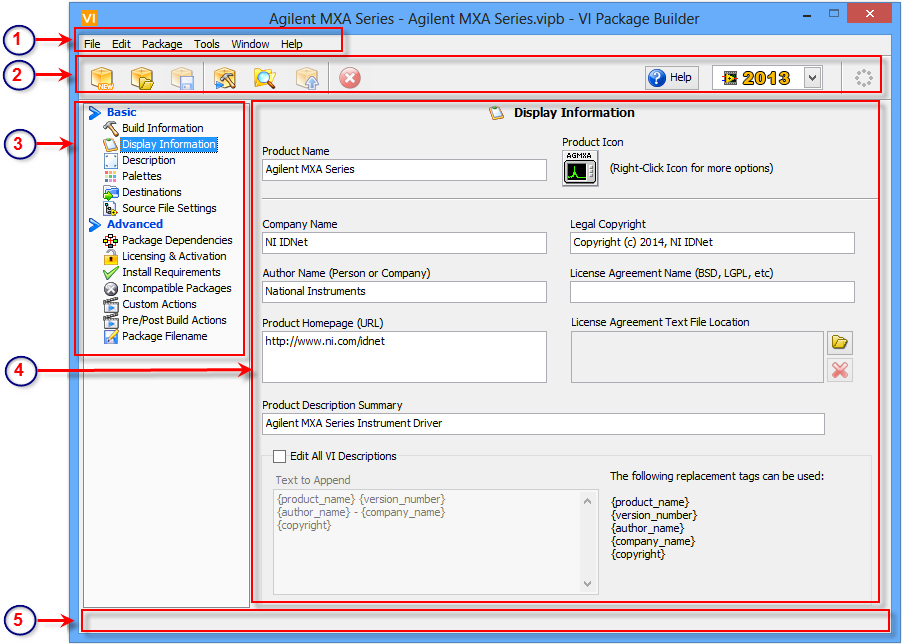
Task: Click the New Package toolbar icon
Action: click(x=102, y=78)
